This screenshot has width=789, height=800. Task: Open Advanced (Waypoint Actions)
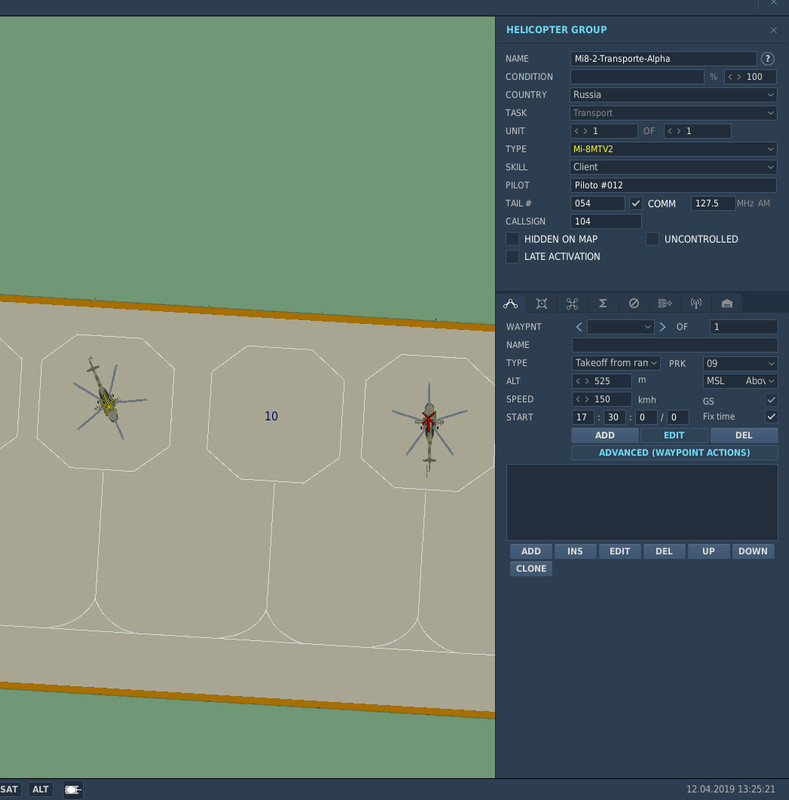coord(674,453)
